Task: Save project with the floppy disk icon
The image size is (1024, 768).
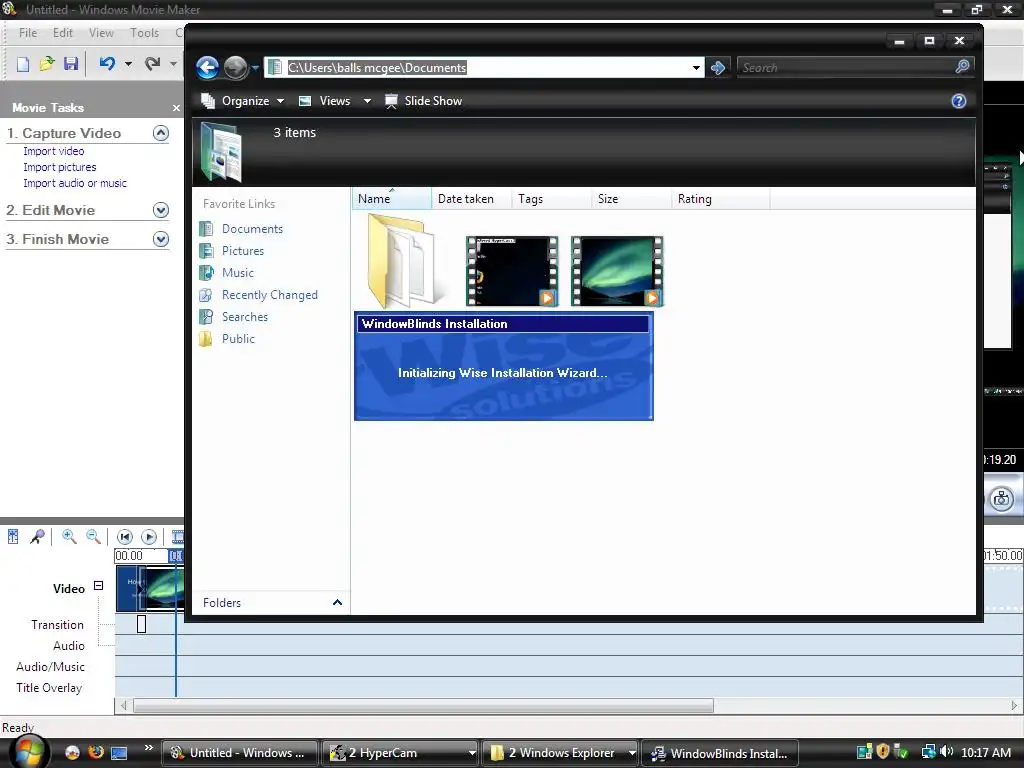Action: click(x=71, y=63)
